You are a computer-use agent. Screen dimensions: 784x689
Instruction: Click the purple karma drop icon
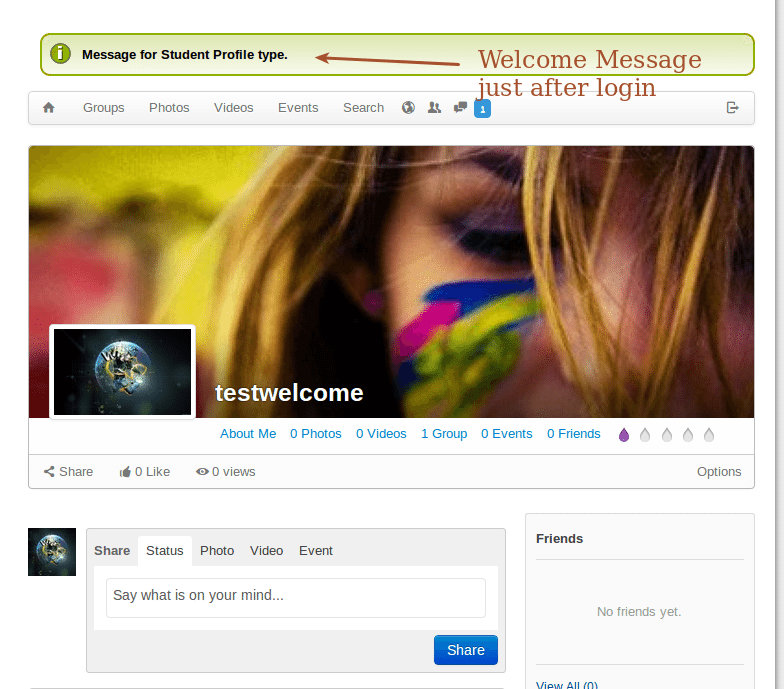[x=624, y=435]
